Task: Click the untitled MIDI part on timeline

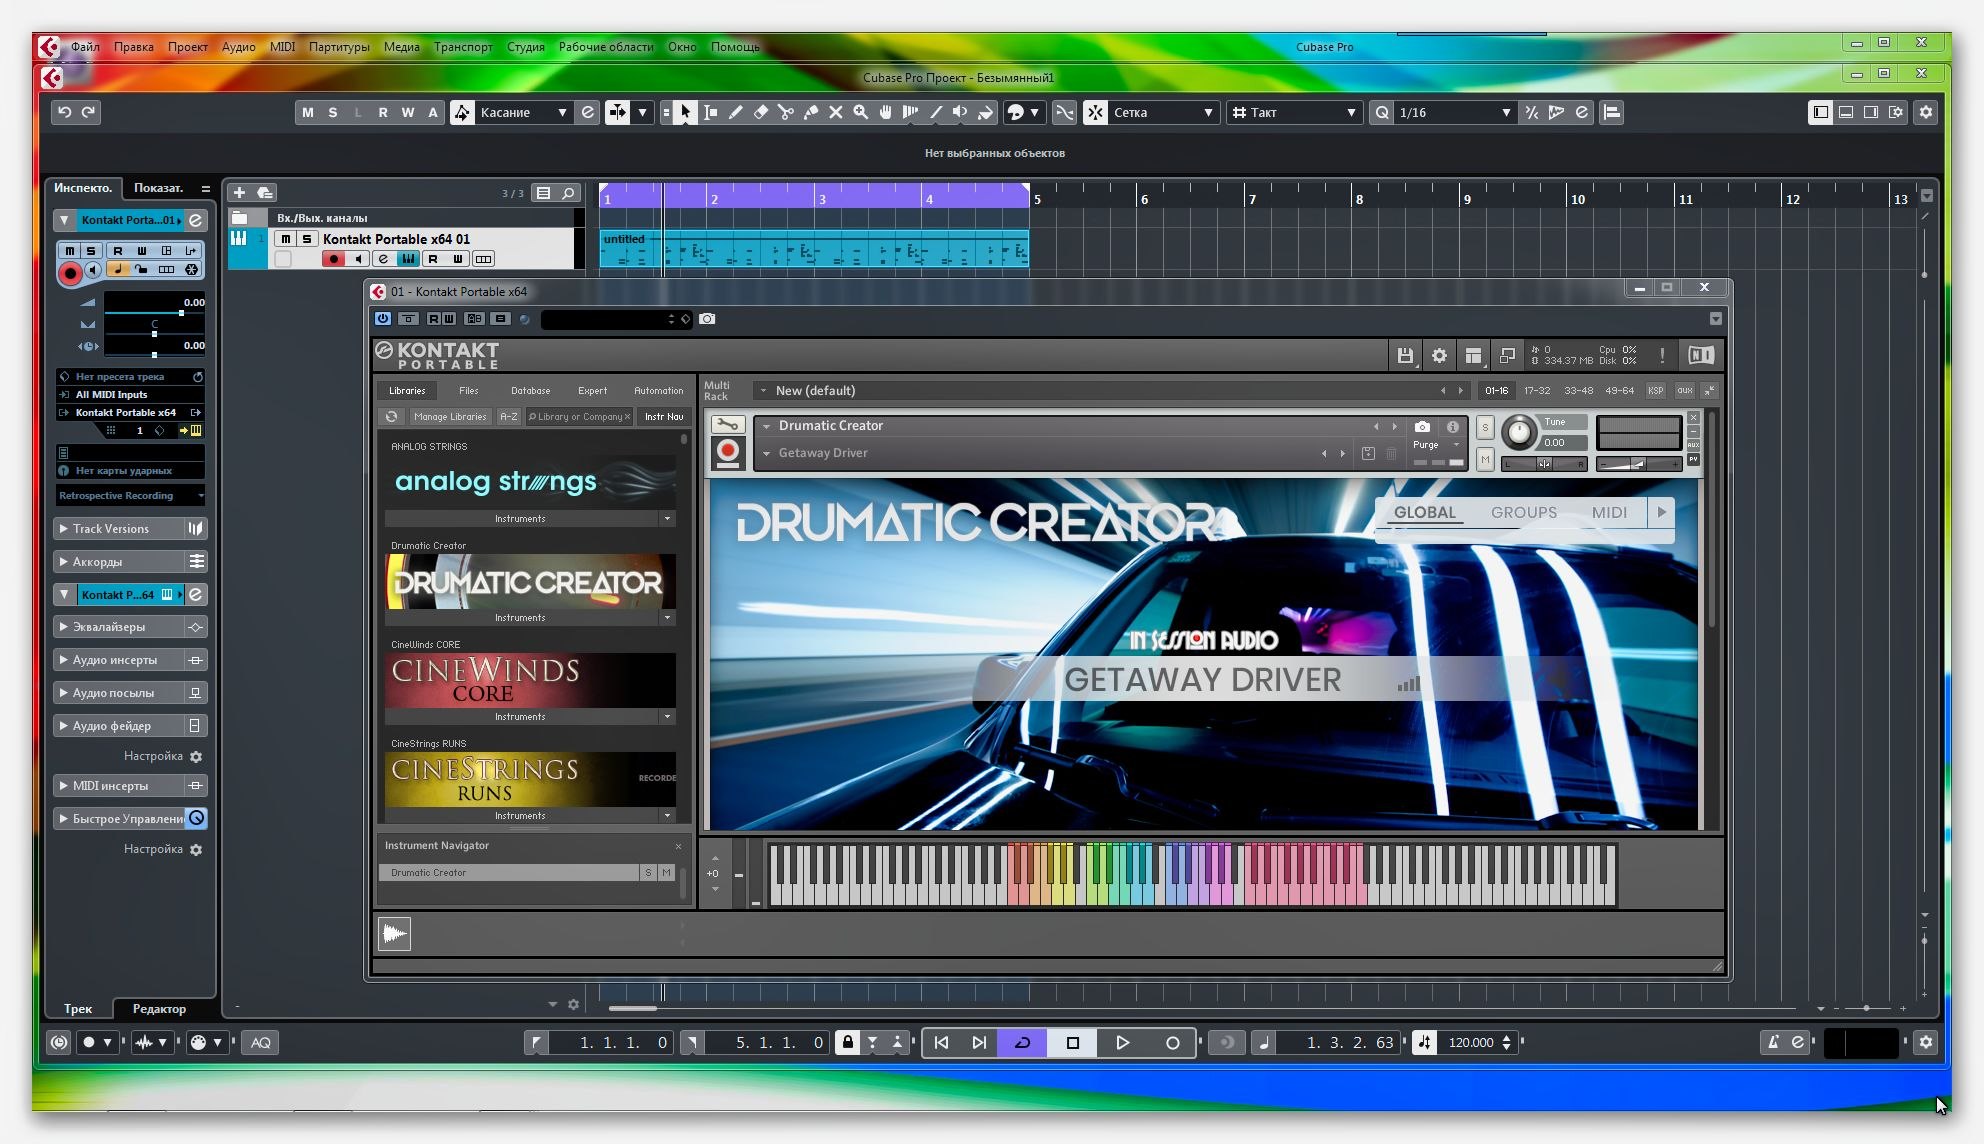Action: click(x=814, y=249)
